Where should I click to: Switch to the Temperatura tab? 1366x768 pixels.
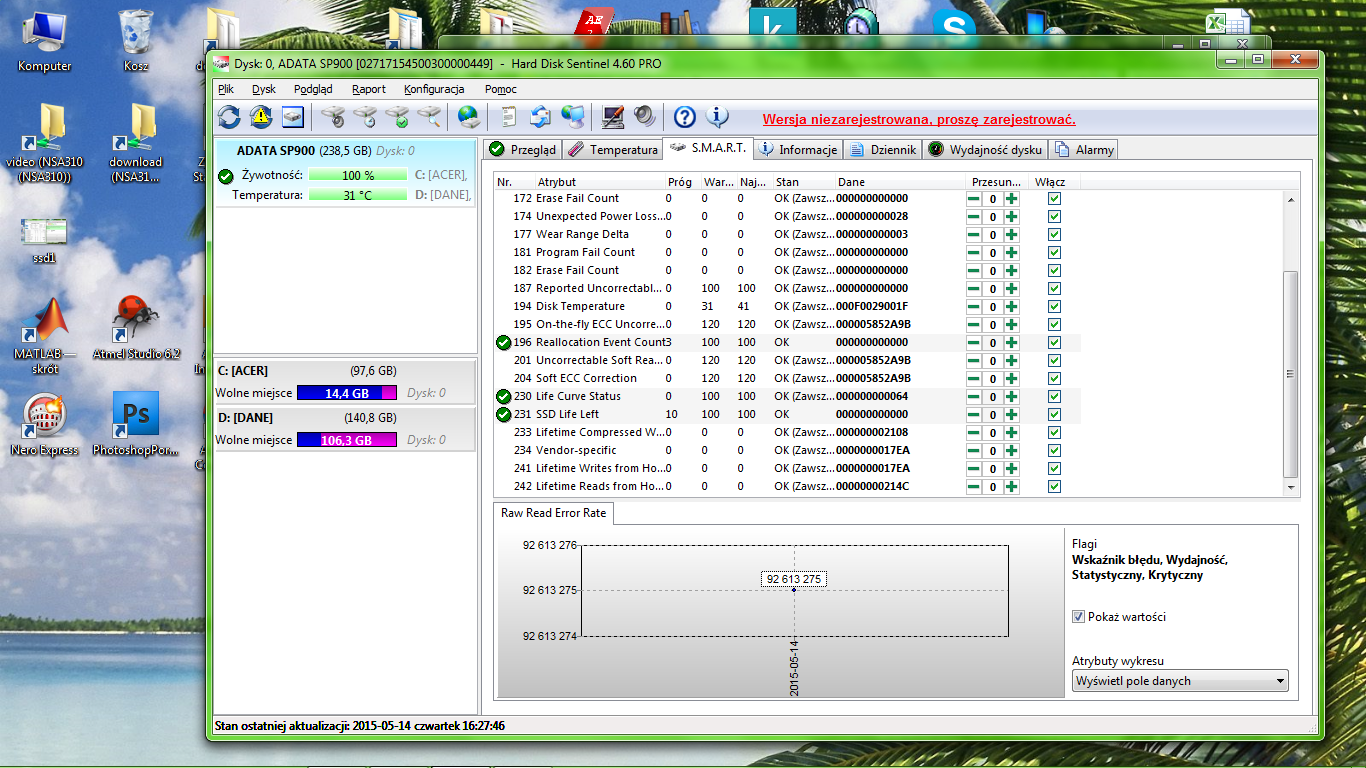click(612, 149)
